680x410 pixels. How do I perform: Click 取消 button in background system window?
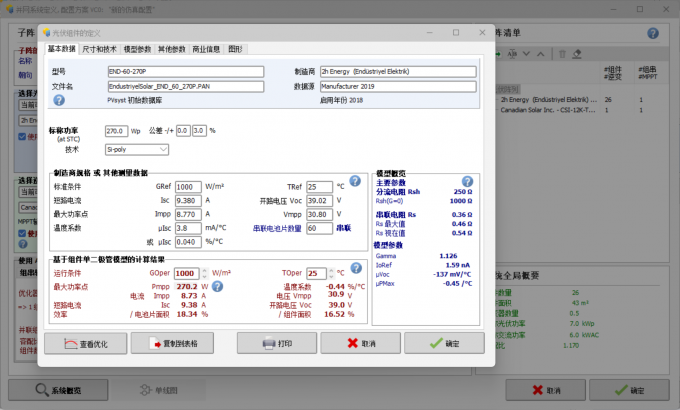pos(546,390)
